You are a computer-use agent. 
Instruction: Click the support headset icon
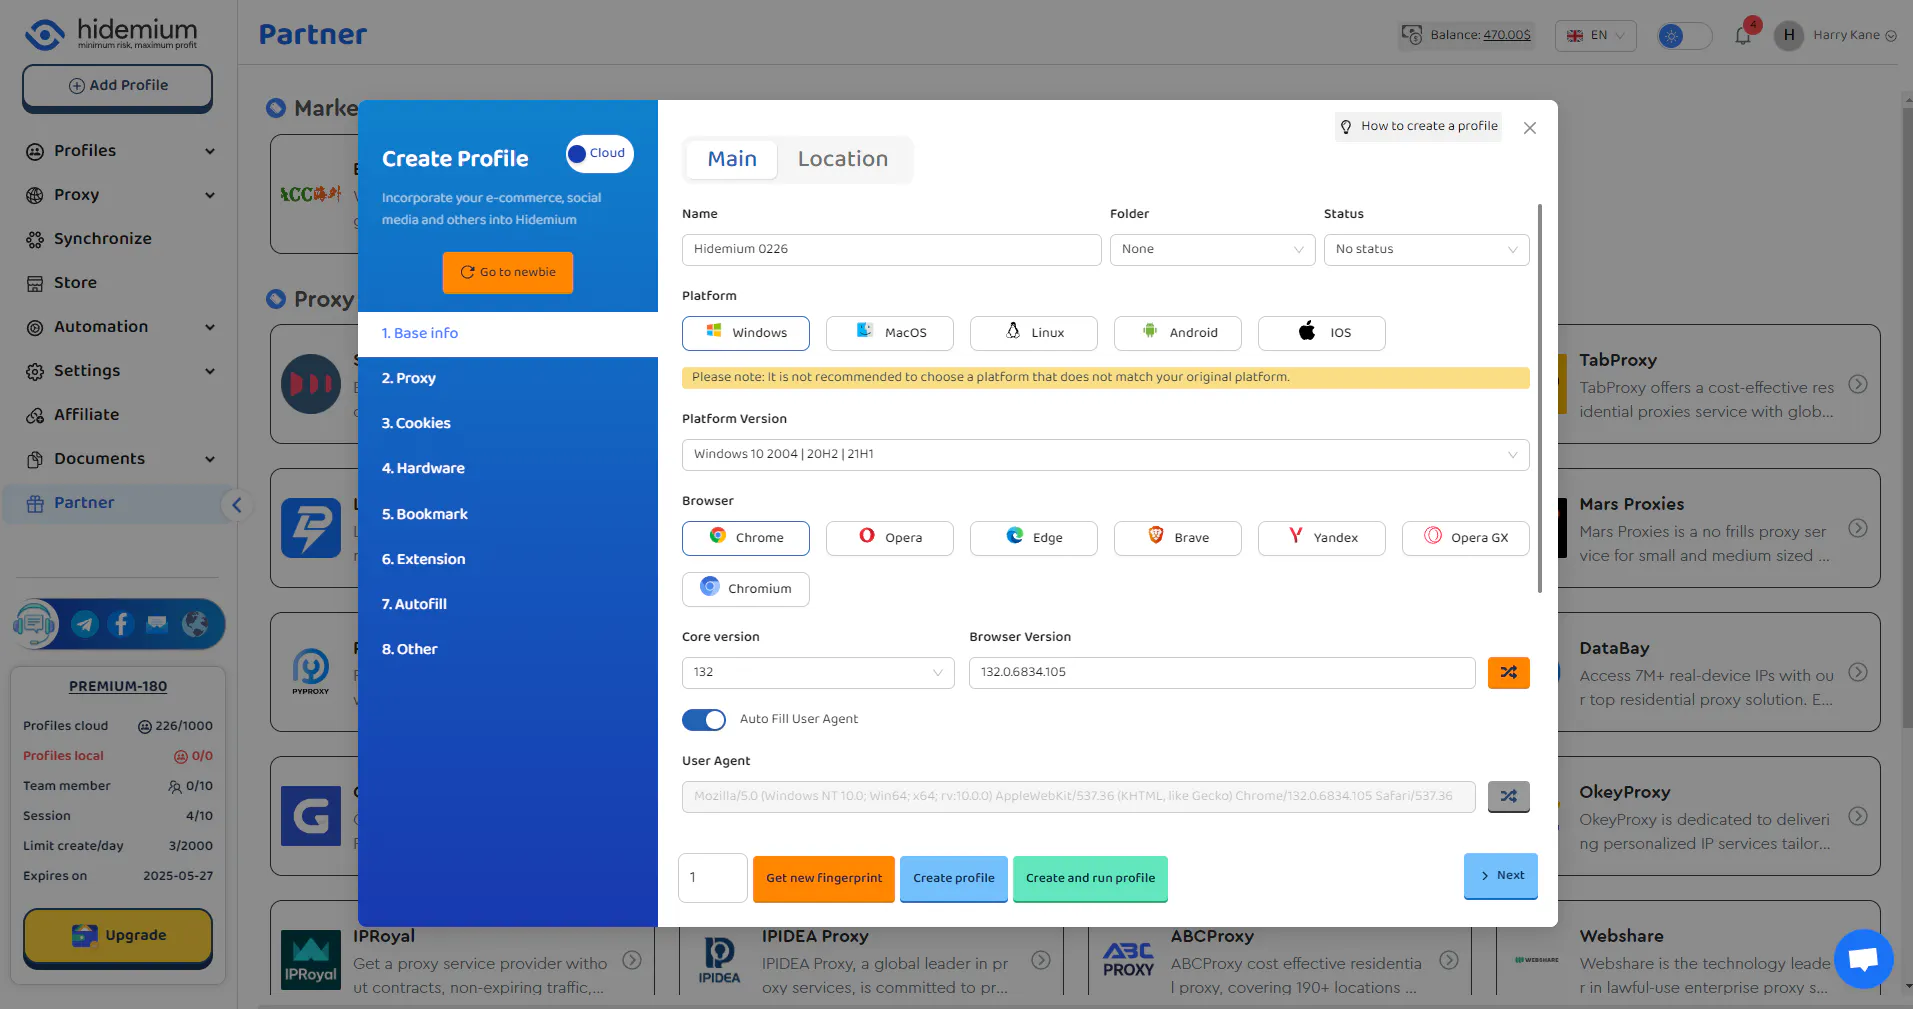tap(35, 625)
